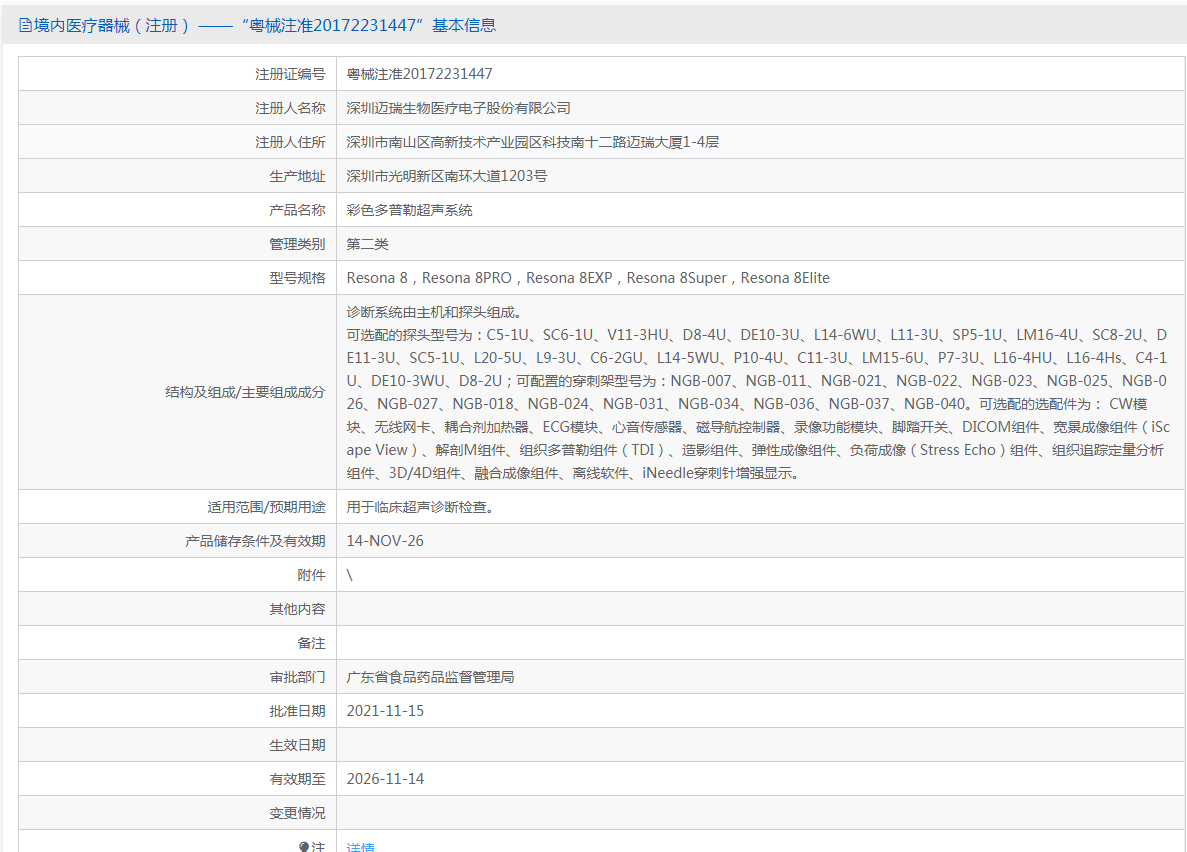Screen dimensions: 1187x852
Task: Click the 适用范围/预期用途 label
Action: coord(266,507)
